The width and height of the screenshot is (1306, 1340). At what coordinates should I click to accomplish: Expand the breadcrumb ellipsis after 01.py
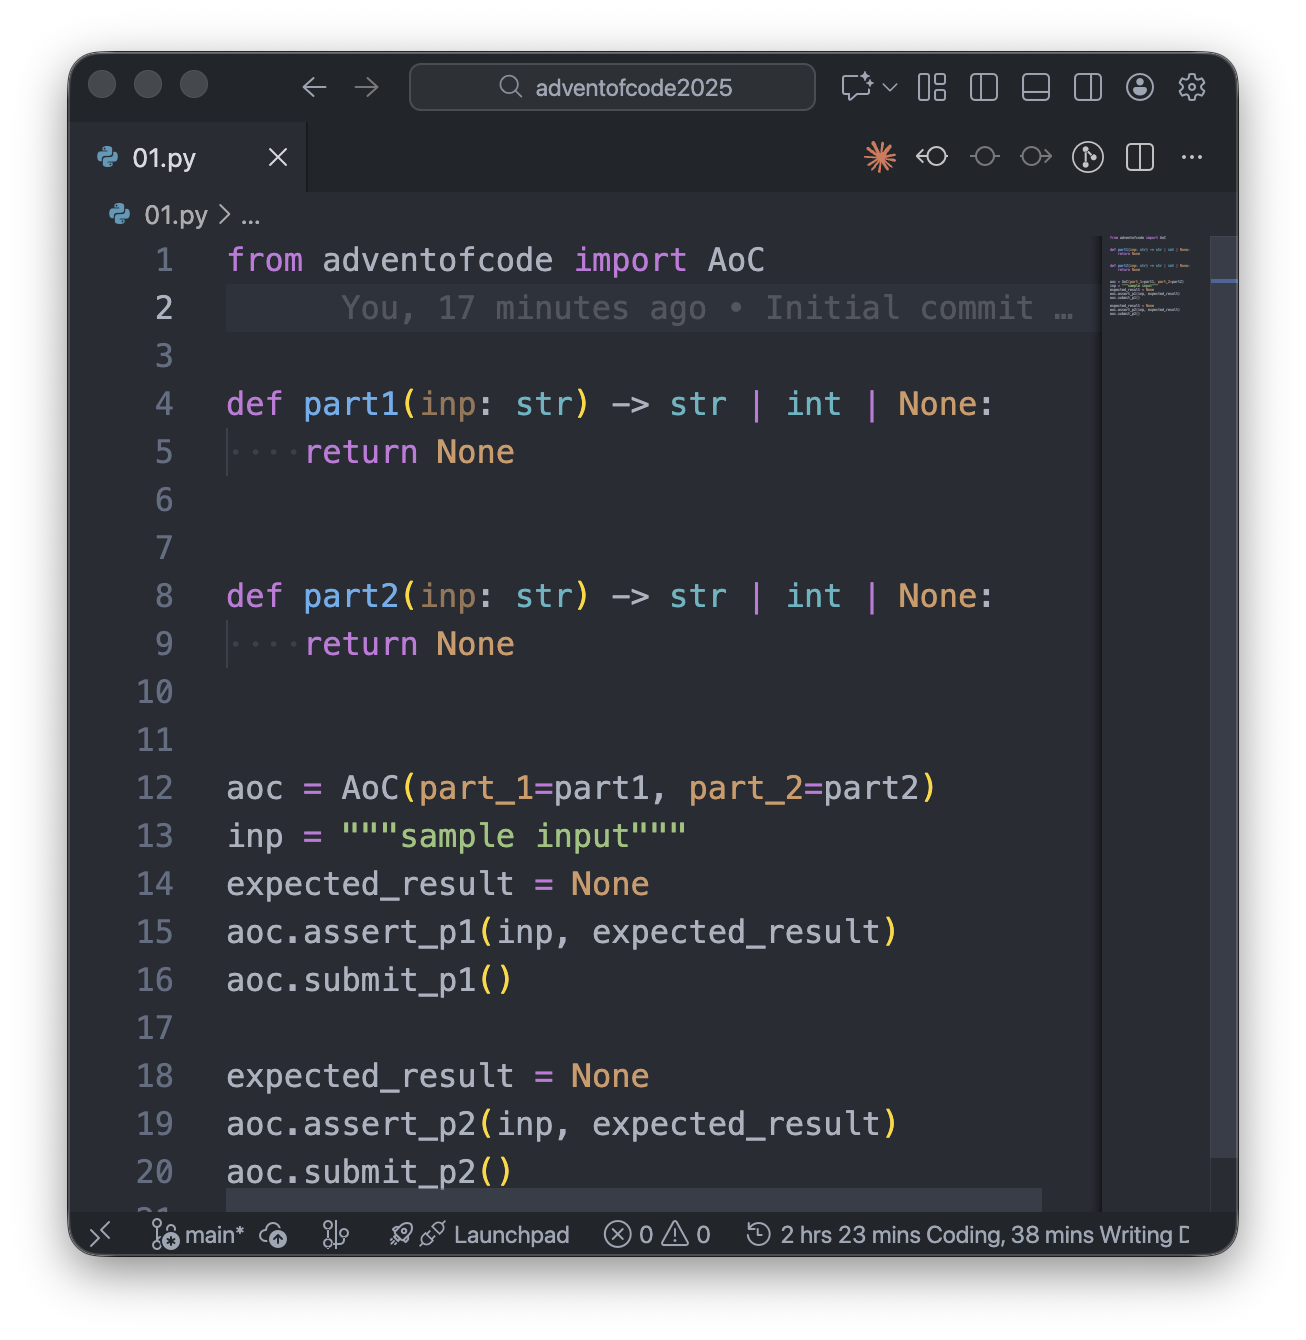point(250,216)
